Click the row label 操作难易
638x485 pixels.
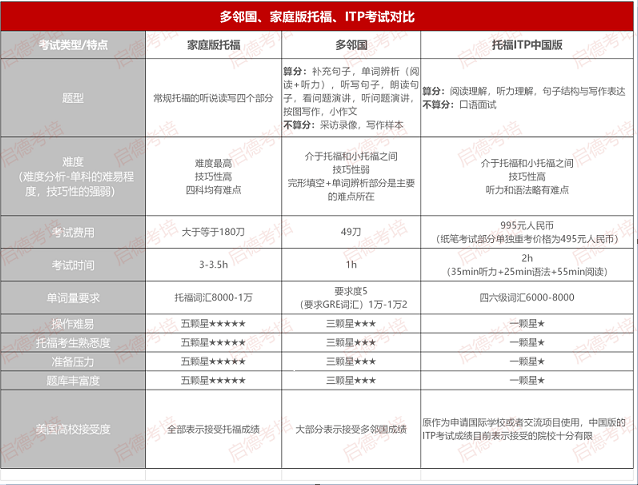[73, 324]
